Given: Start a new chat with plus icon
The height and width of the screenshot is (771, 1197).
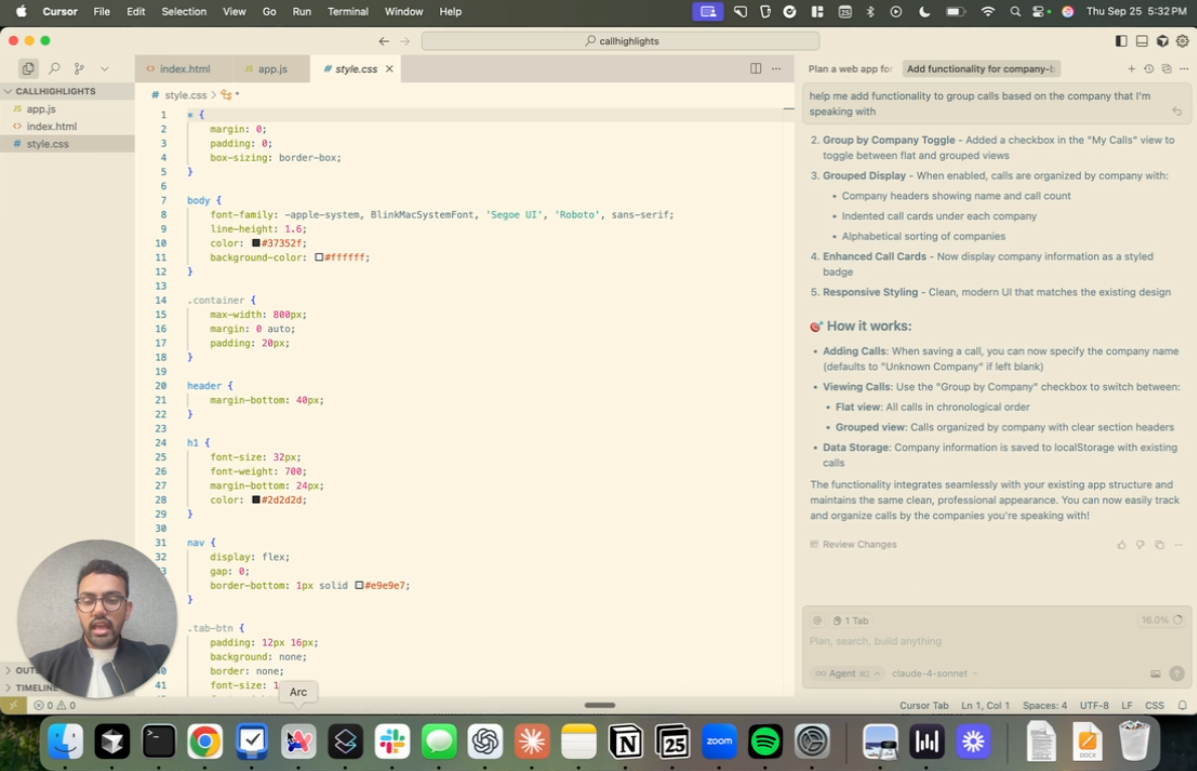Looking at the screenshot, I should click(1131, 69).
